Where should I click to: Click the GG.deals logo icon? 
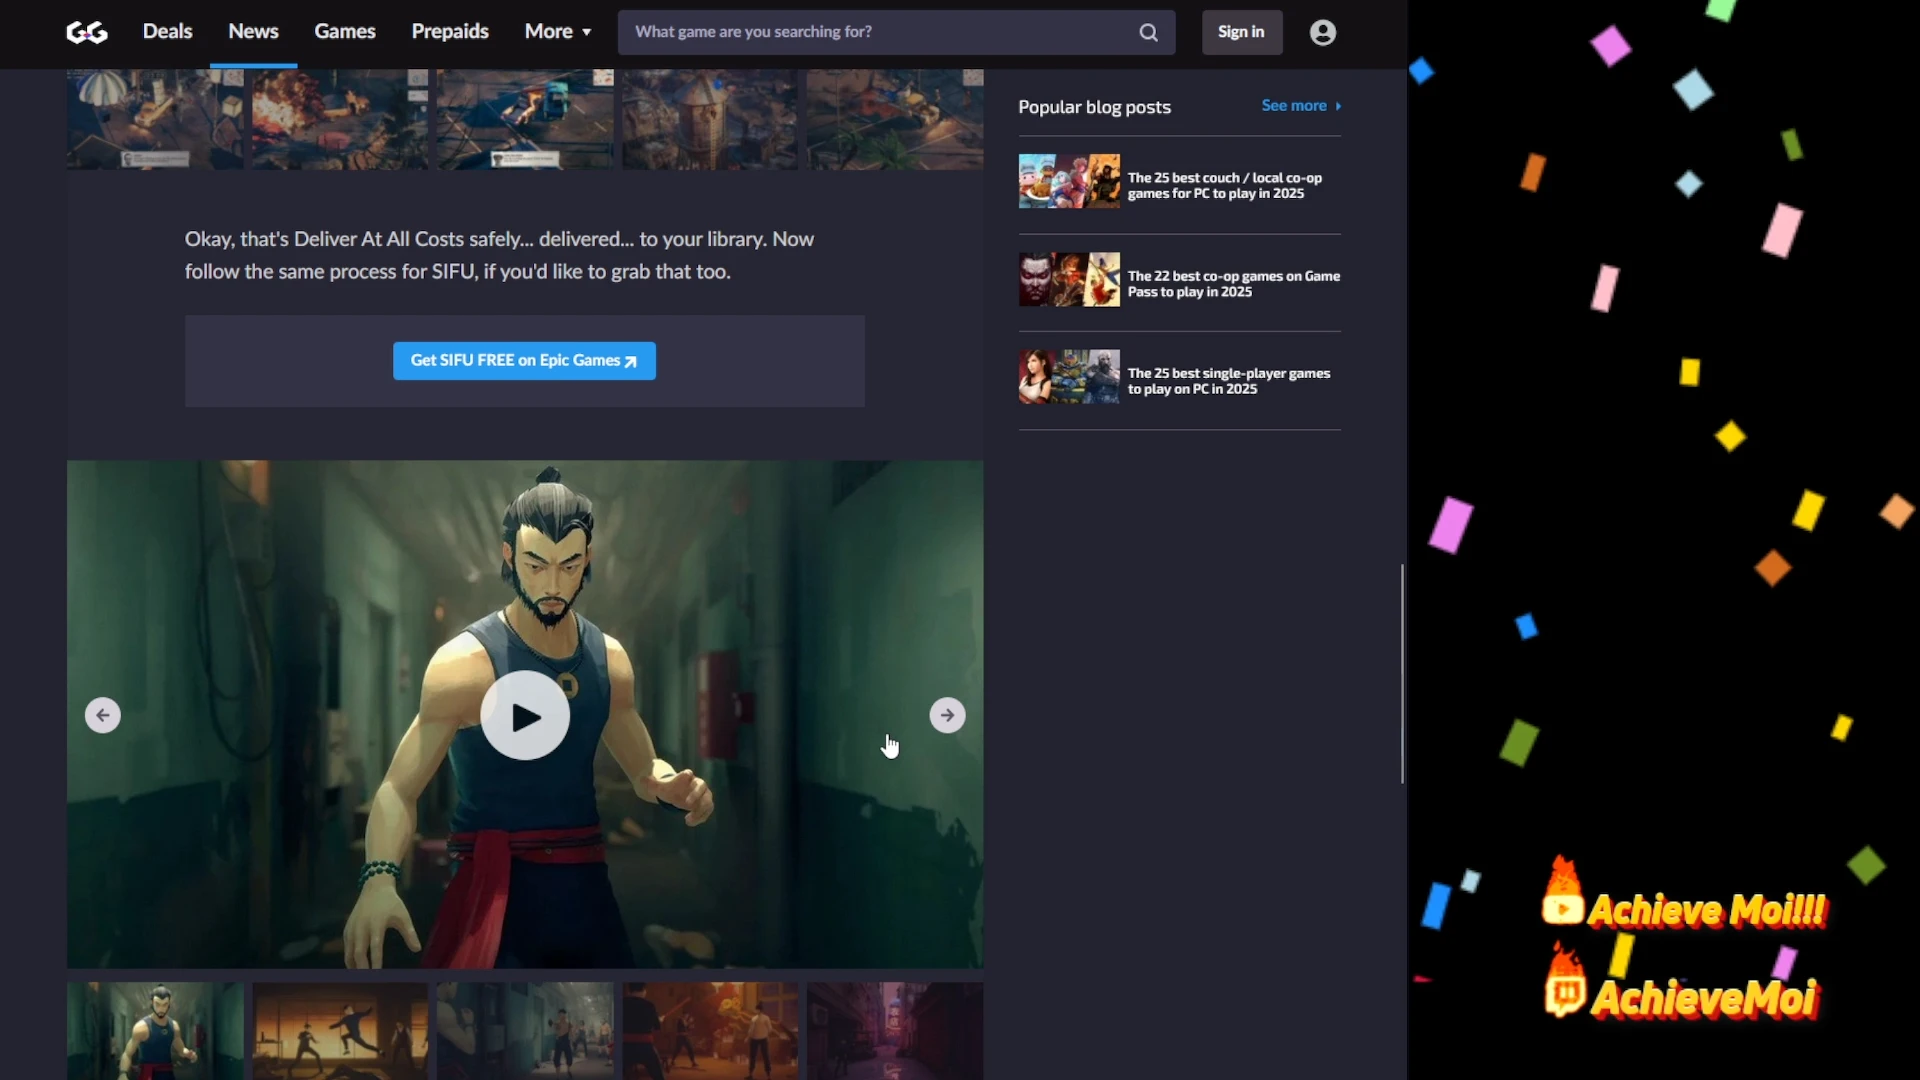point(86,32)
